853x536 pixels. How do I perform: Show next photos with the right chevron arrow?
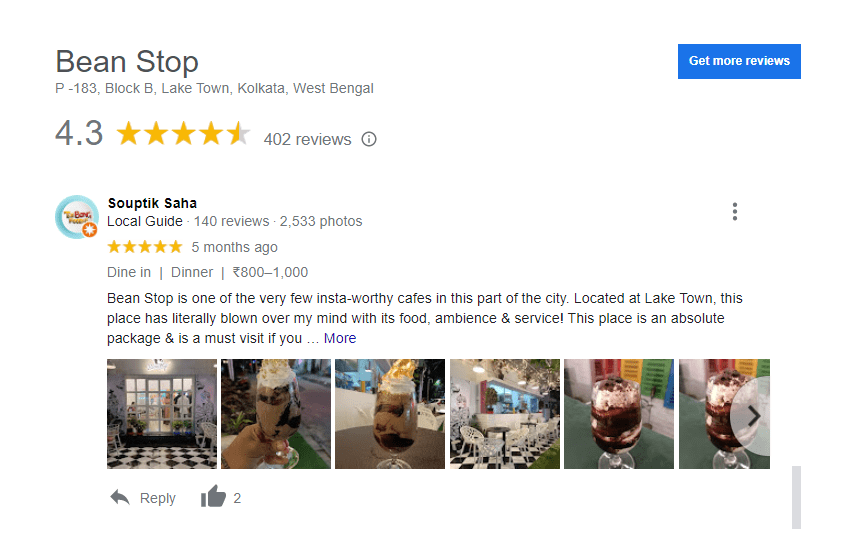click(753, 416)
